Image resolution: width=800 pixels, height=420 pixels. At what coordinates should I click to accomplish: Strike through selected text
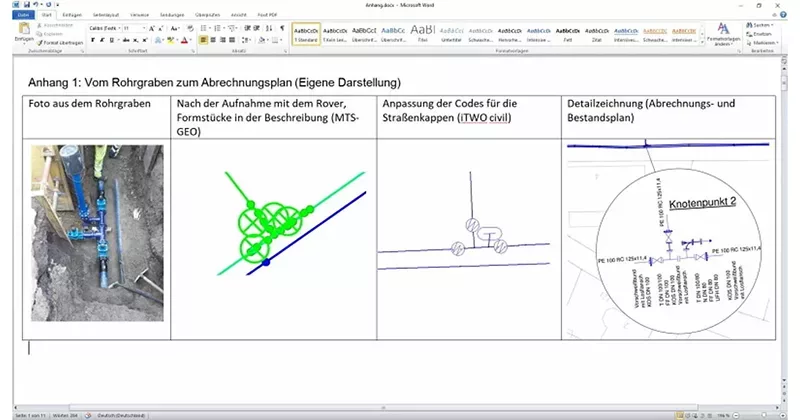click(126, 40)
